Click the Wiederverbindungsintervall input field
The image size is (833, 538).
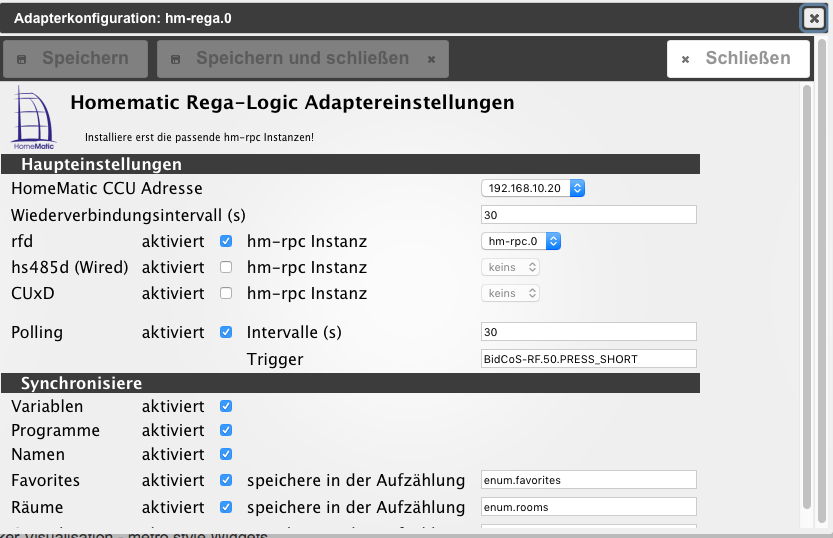click(588, 215)
